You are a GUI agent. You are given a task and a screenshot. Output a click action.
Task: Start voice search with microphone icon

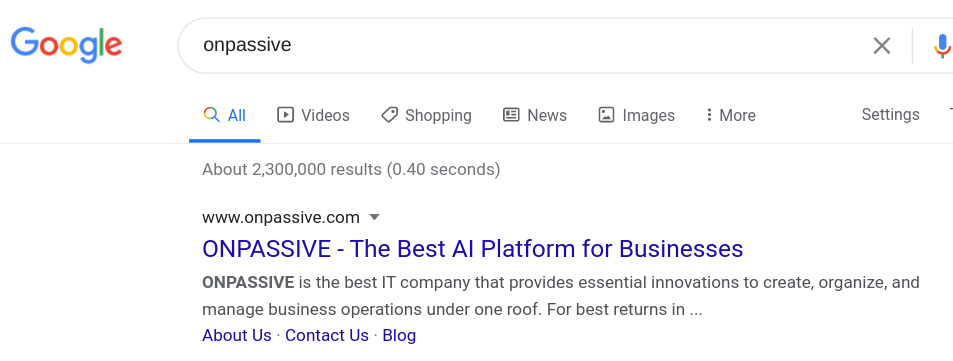click(942, 46)
